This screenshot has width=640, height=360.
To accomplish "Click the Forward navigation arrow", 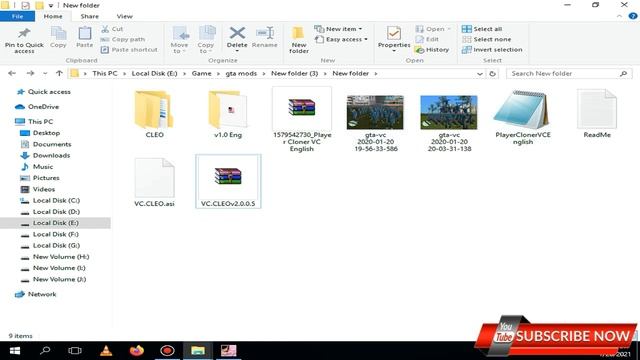I will [30, 73].
